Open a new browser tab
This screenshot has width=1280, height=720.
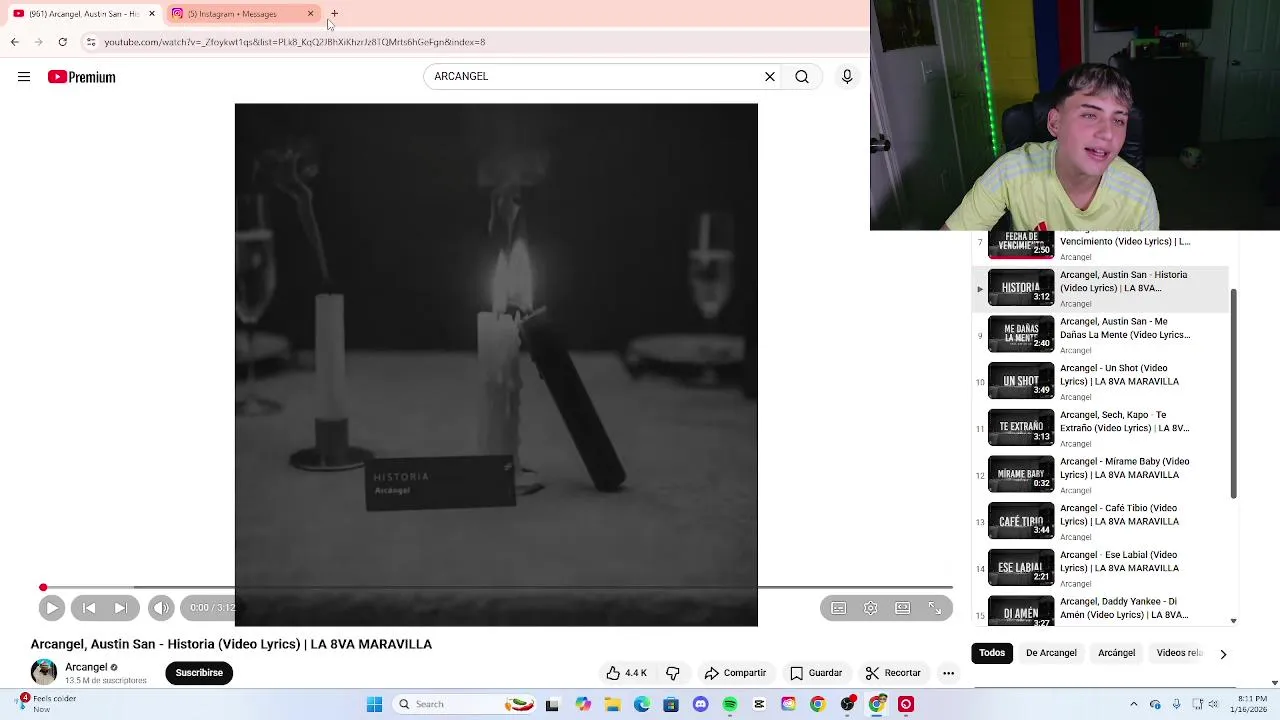click(x=334, y=14)
